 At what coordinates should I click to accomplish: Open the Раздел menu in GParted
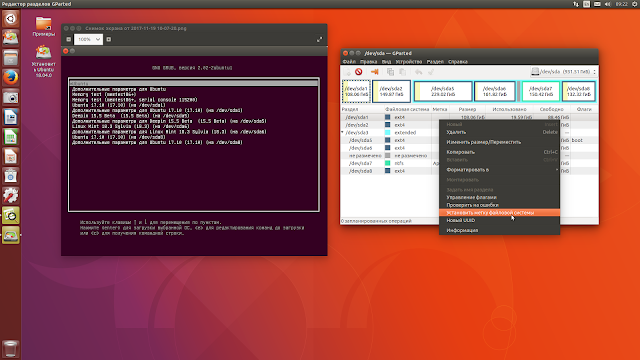click(x=435, y=62)
